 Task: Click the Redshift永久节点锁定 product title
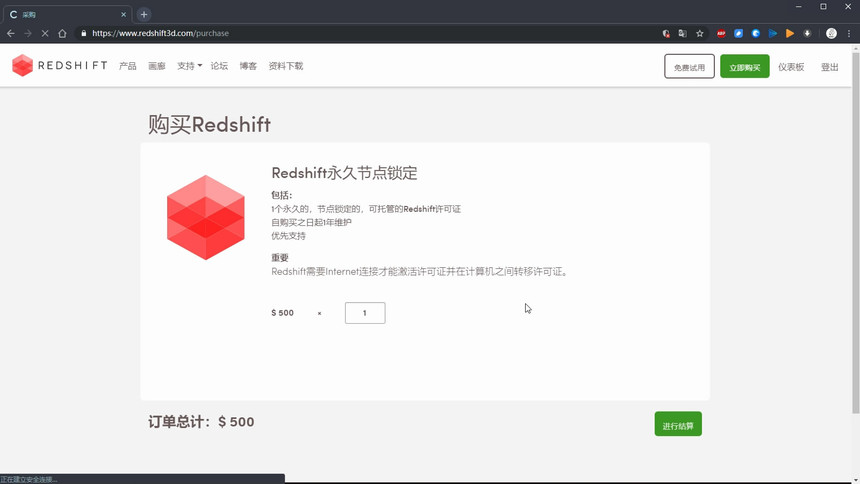pos(344,173)
